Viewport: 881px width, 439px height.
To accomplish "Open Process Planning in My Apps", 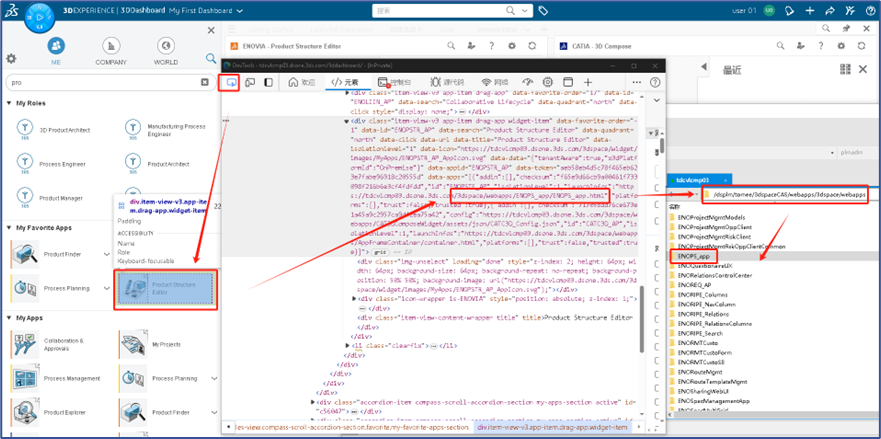I will click(x=160, y=379).
